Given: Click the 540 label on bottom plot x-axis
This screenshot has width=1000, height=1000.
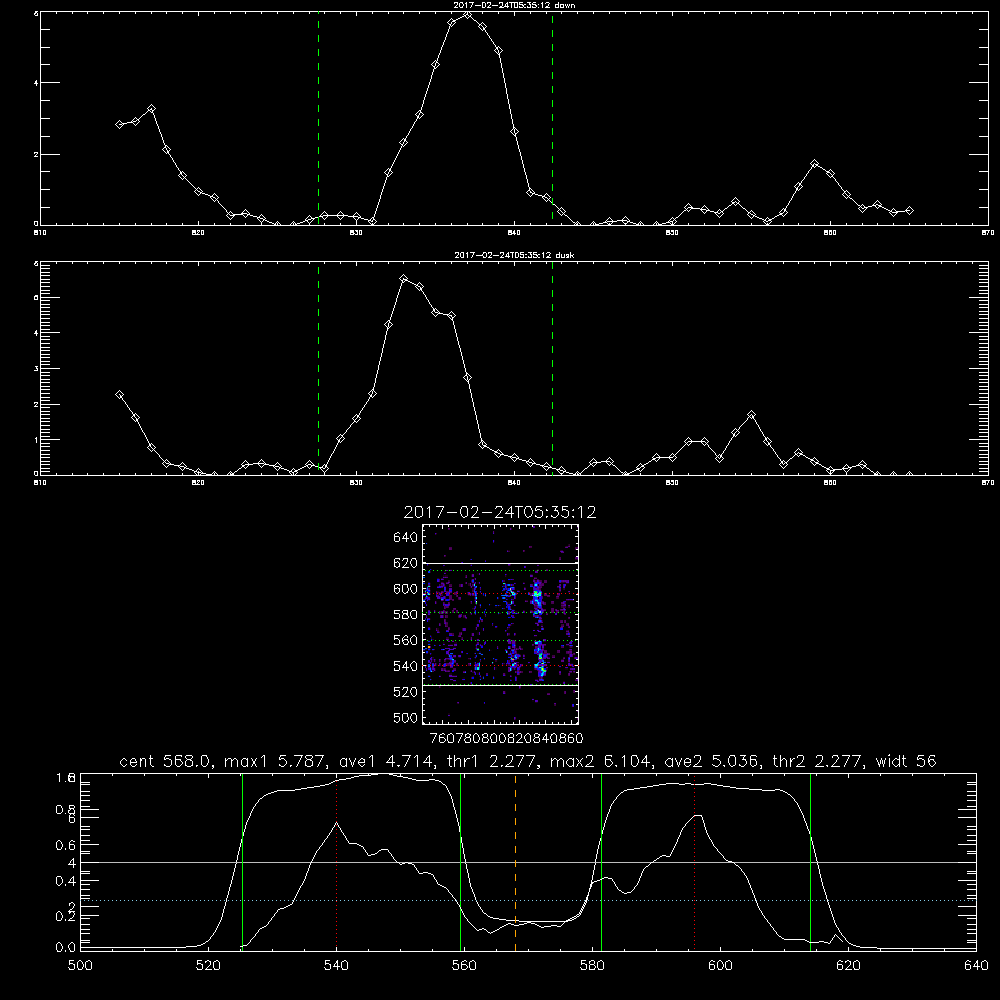Looking at the screenshot, I should click(336, 966).
